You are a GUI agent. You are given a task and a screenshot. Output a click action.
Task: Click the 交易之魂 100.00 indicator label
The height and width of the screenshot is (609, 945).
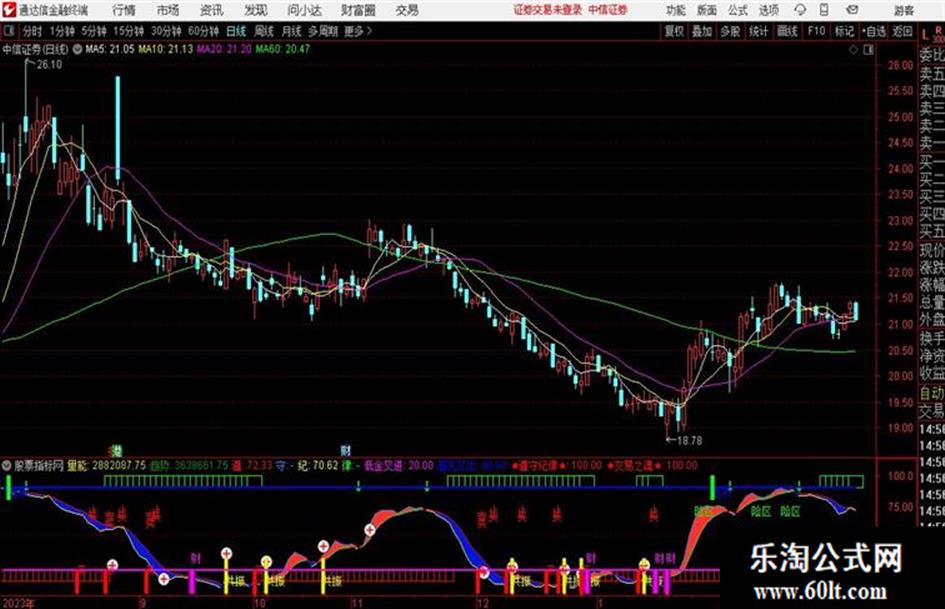[x=652, y=465]
